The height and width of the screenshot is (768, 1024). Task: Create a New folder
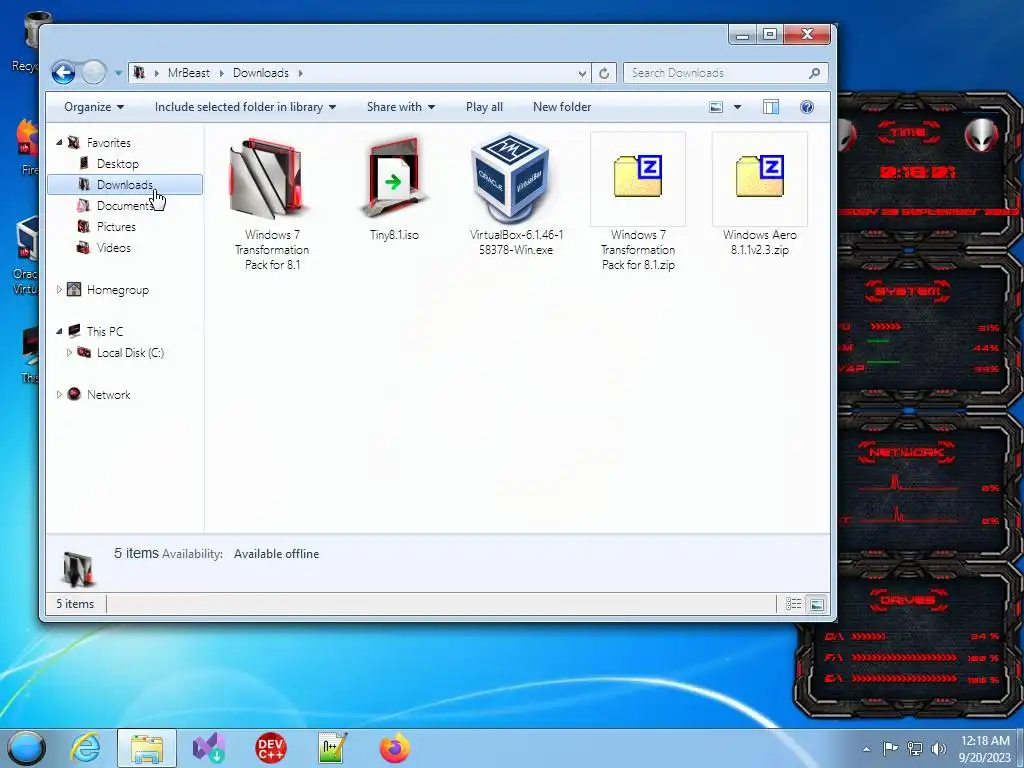tap(562, 107)
